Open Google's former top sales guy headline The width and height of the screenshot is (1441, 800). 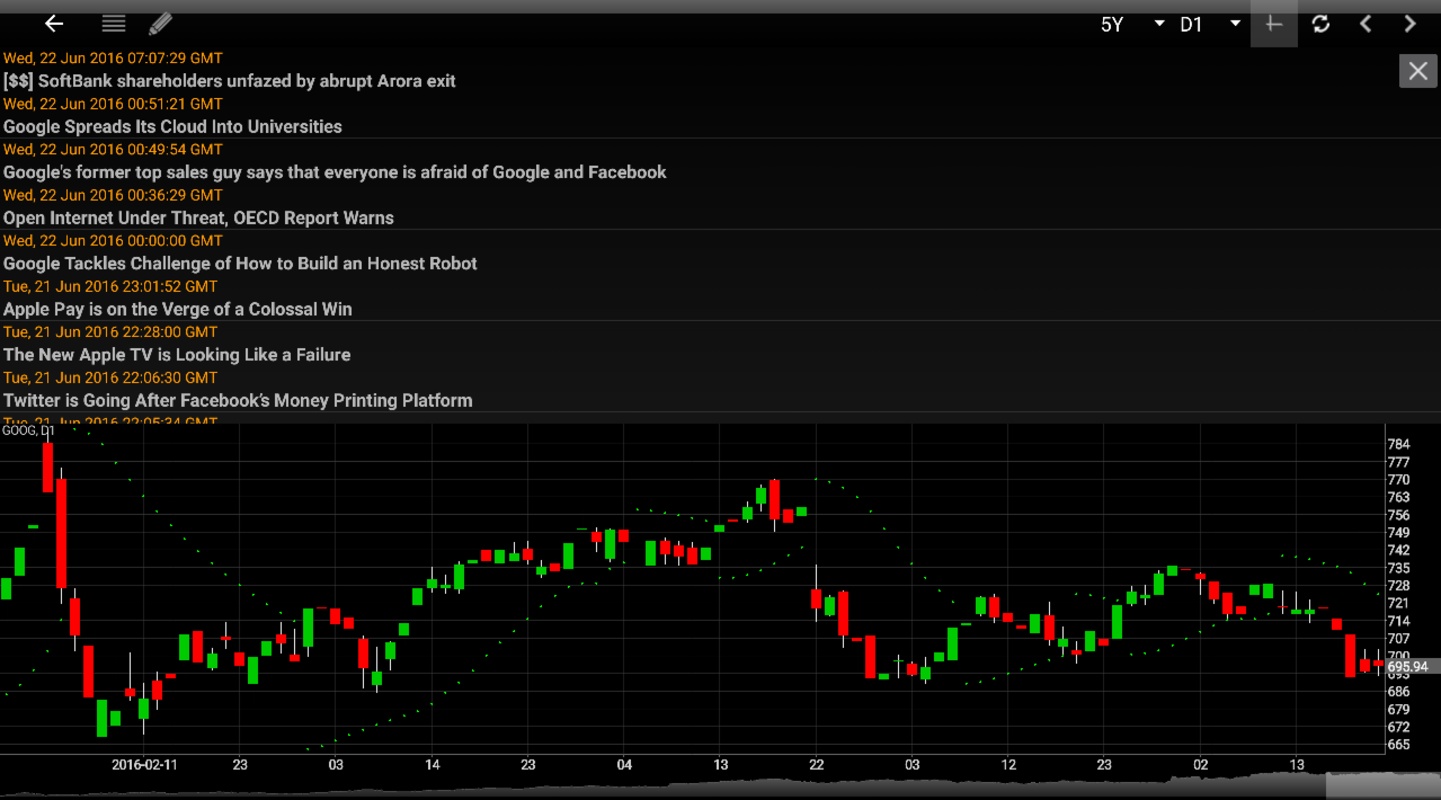[334, 172]
